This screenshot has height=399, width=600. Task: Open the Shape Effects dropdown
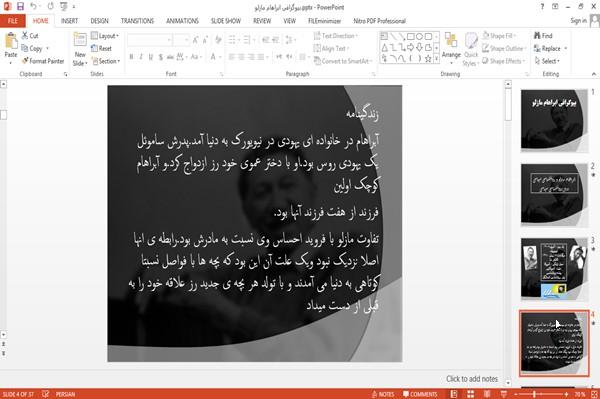[x=504, y=61]
